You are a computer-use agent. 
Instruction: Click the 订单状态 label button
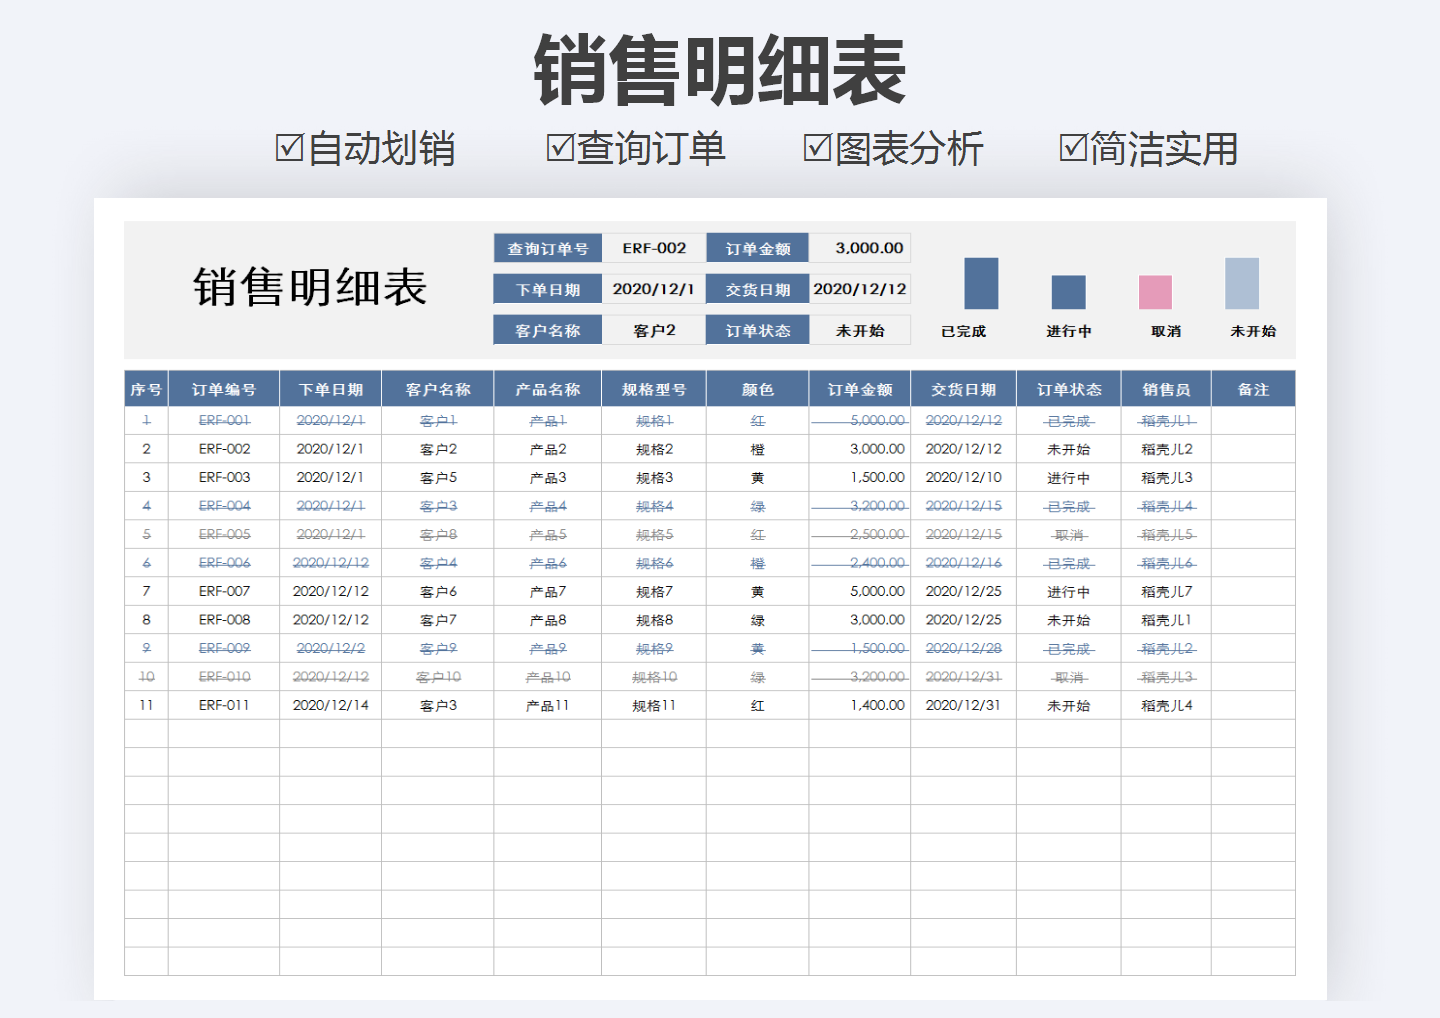tap(757, 329)
